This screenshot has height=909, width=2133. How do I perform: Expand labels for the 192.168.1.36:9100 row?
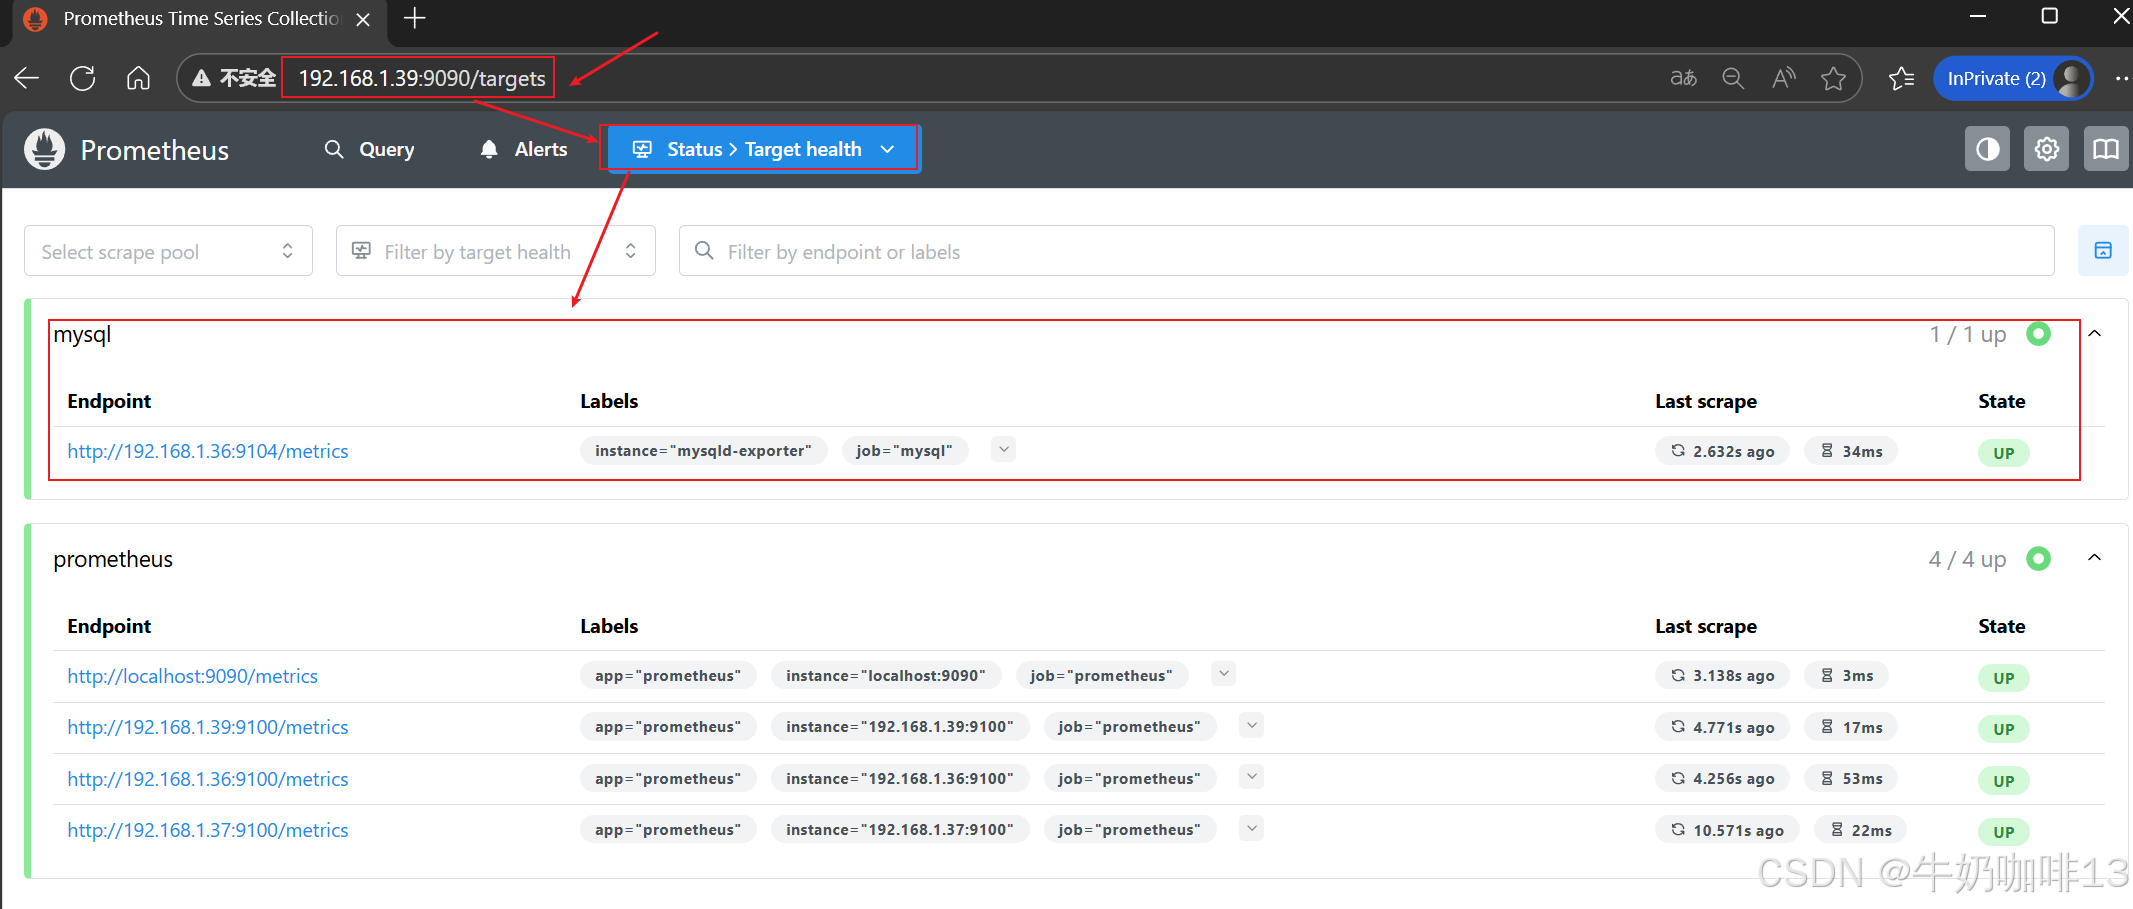tap(1252, 777)
